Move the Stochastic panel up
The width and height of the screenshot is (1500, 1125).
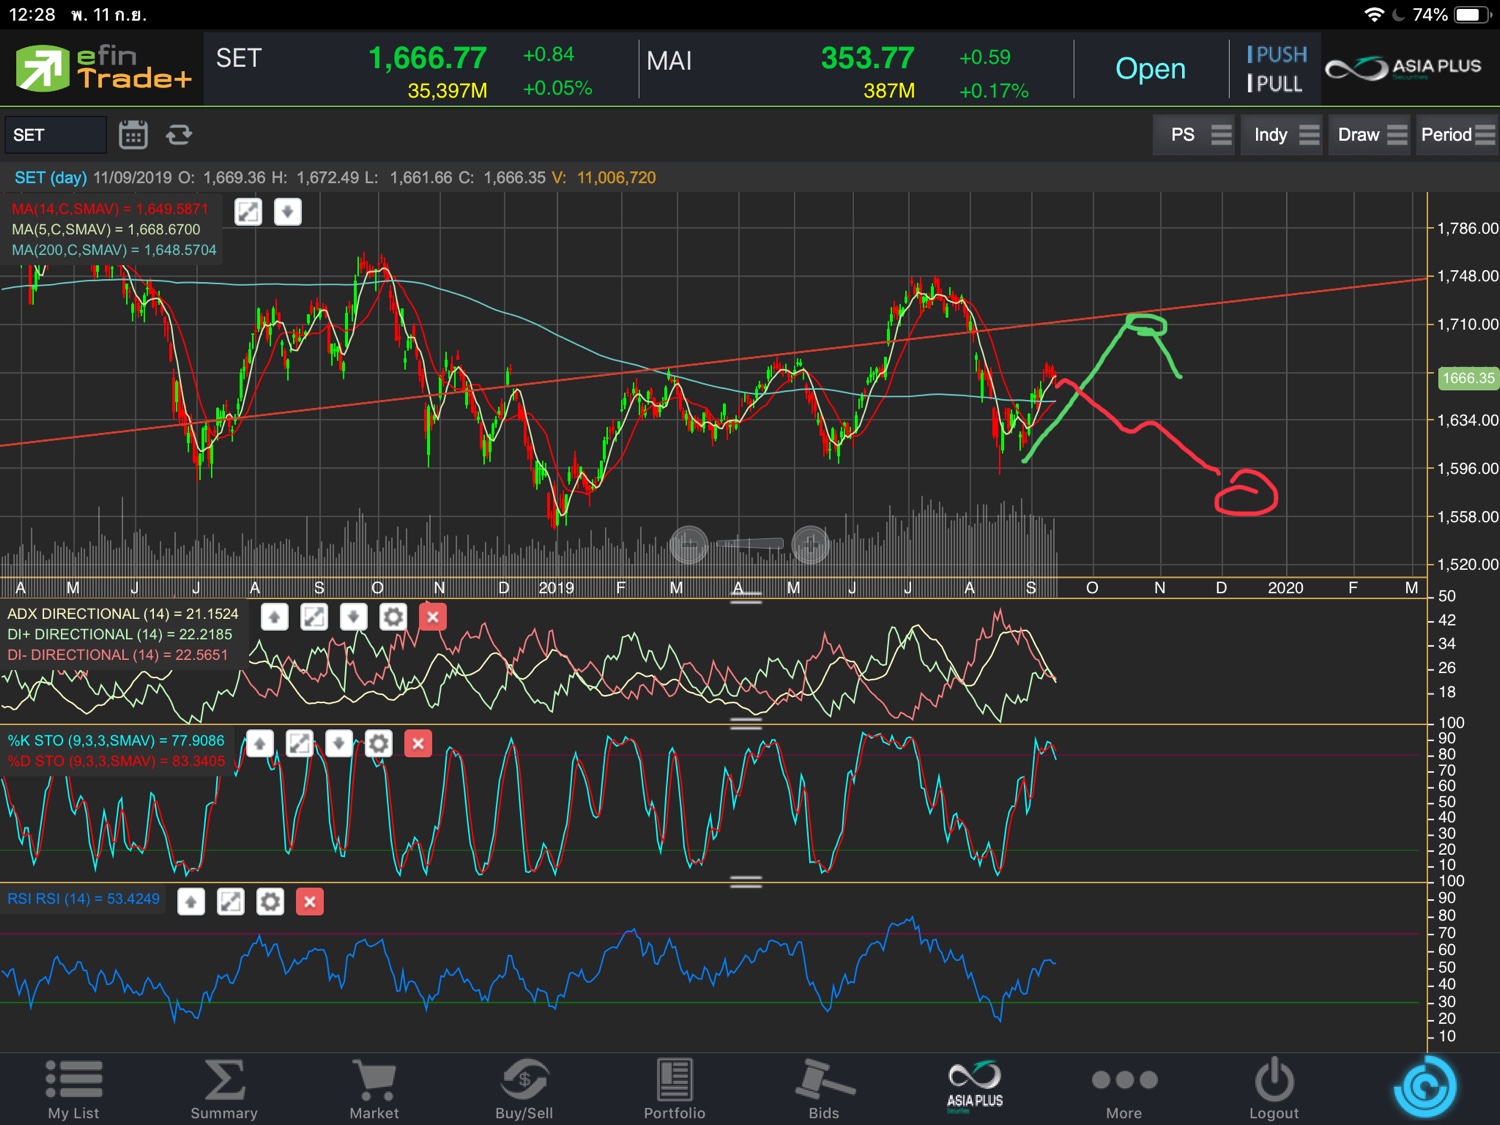click(259, 743)
